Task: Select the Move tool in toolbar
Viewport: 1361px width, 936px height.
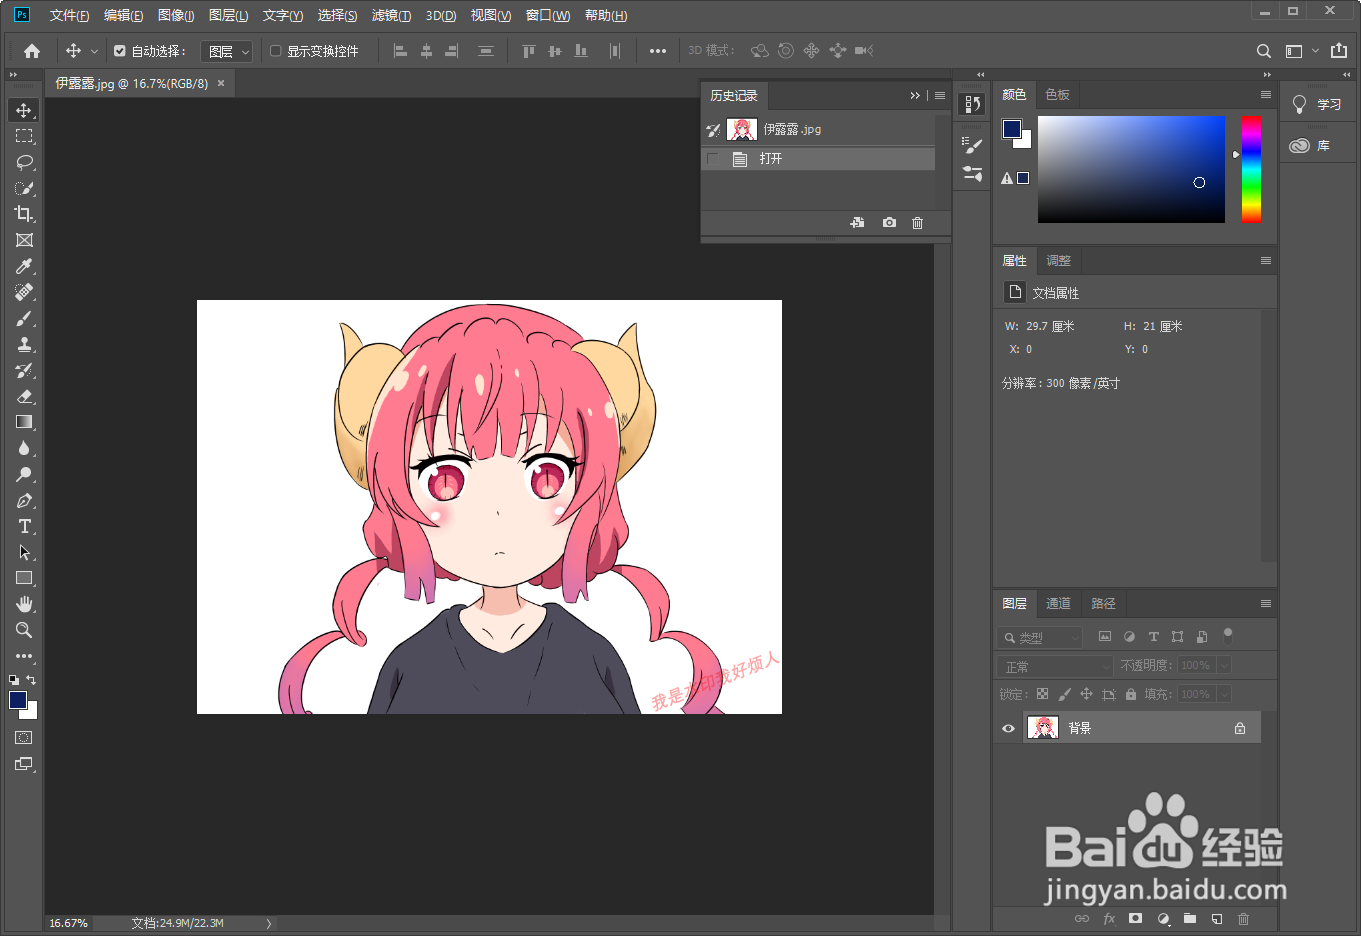Action: [24, 110]
